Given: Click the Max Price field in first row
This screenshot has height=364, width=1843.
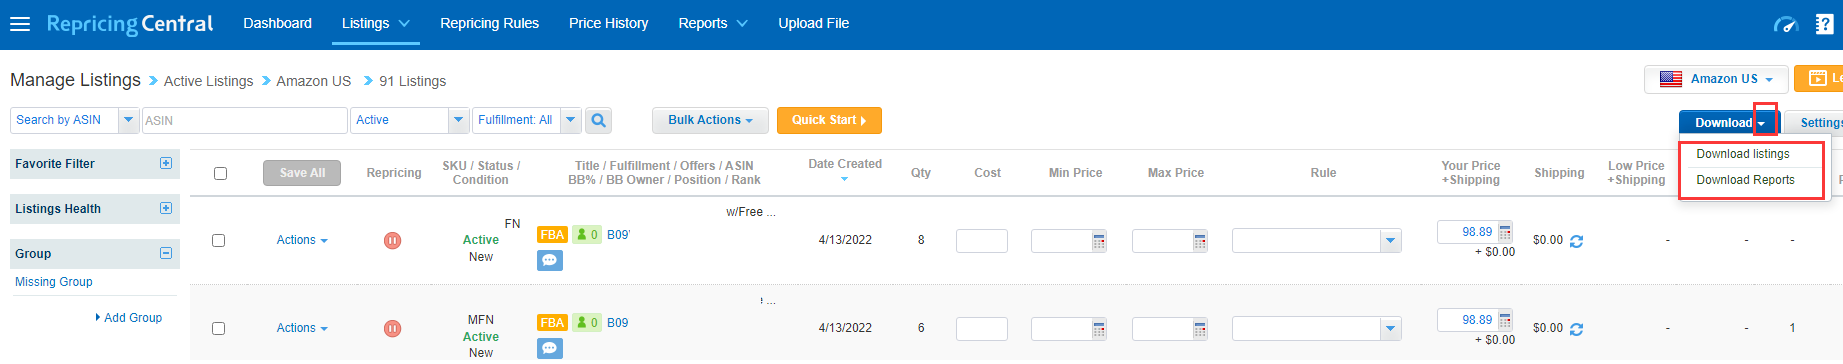Looking at the screenshot, I should point(1162,241).
